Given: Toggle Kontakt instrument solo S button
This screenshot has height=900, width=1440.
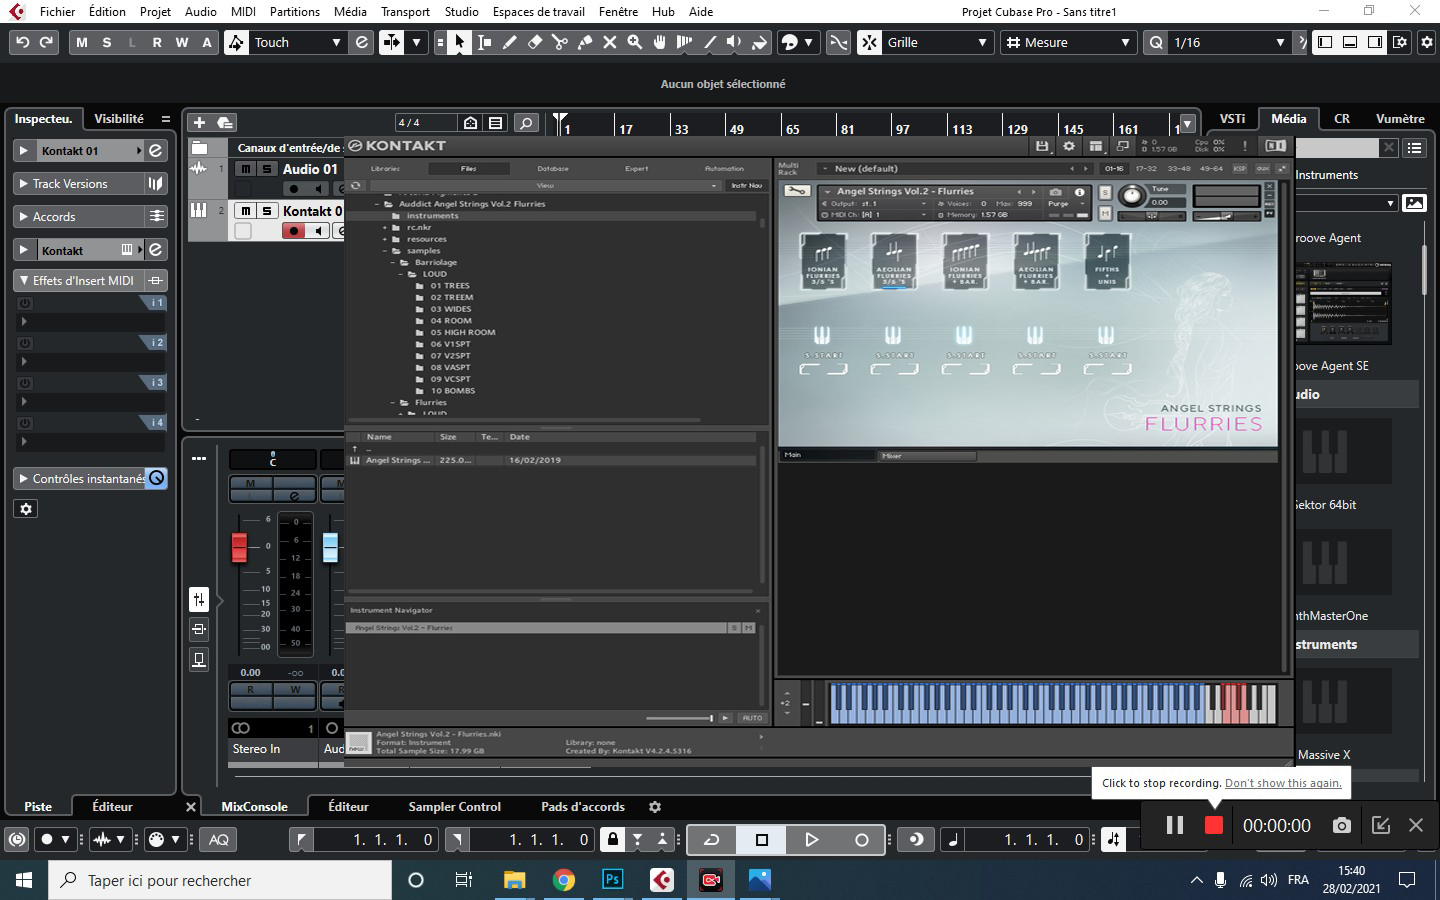Looking at the screenshot, I should 1105,192.
